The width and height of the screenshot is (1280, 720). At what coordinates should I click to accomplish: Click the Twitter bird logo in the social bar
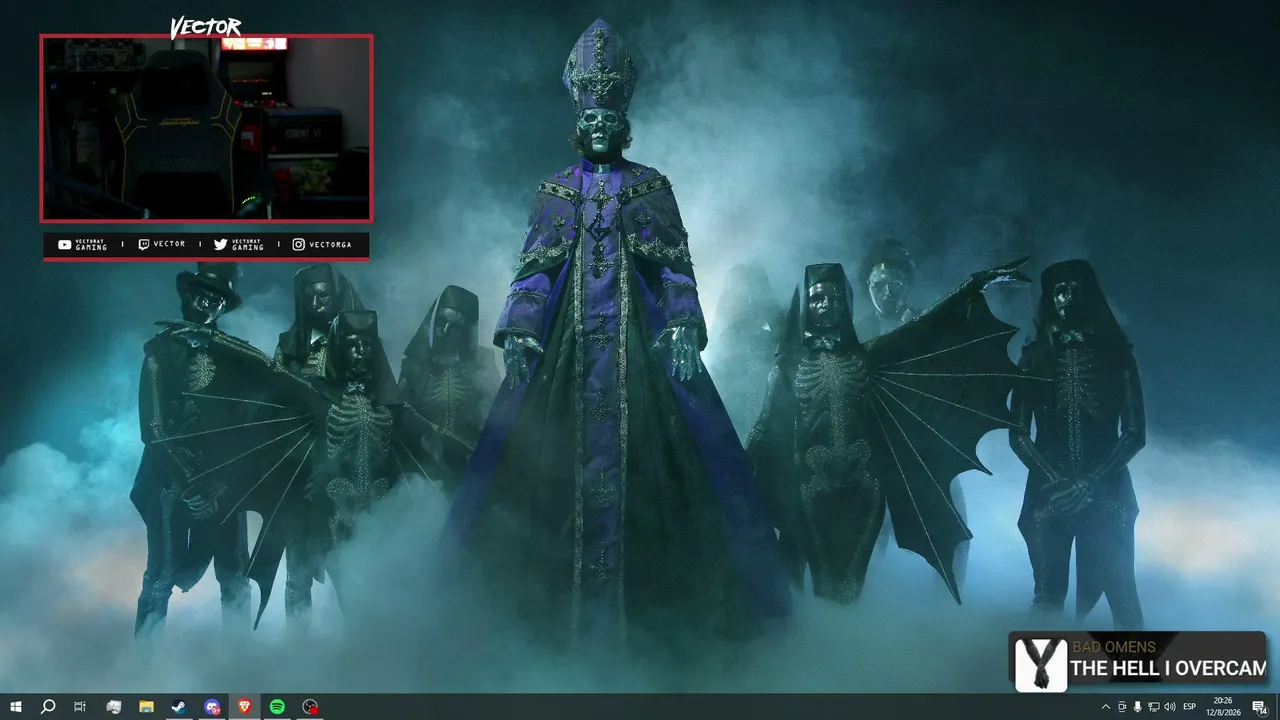[221, 245]
